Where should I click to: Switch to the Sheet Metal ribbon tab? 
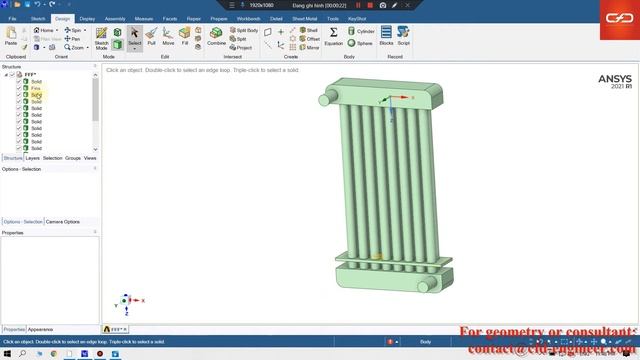304,19
